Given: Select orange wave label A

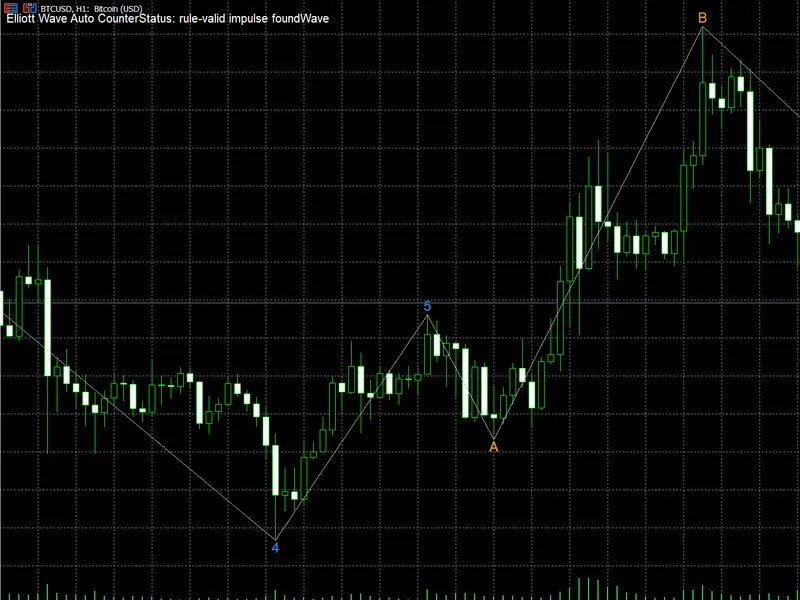Looking at the screenshot, I should pos(493,447).
